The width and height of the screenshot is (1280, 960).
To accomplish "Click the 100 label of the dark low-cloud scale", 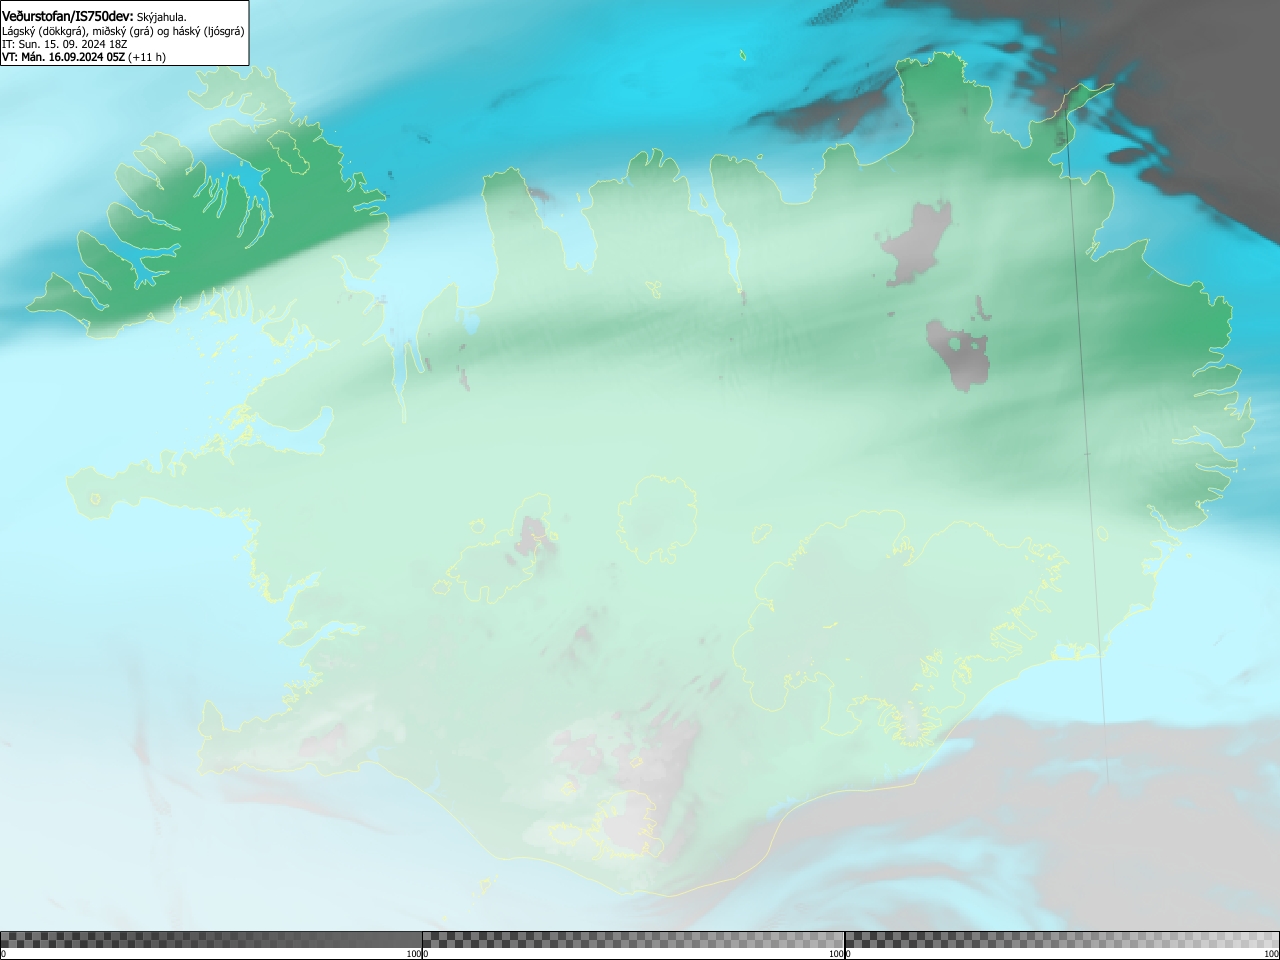I will click(414, 954).
